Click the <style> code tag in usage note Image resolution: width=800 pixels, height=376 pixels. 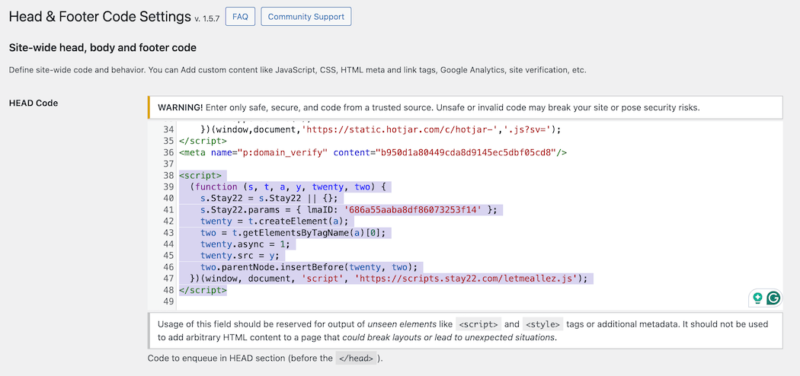tap(543, 324)
